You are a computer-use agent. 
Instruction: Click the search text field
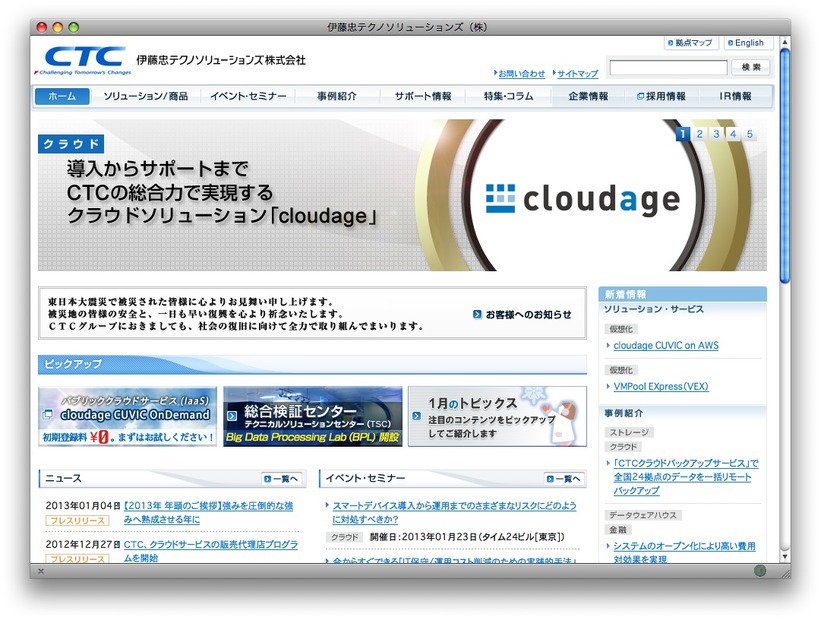click(x=668, y=67)
